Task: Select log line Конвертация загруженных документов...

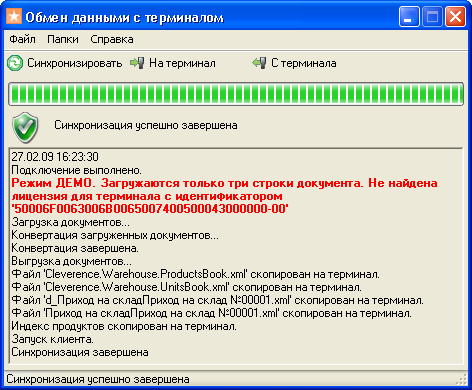Action: coord(115,235)
